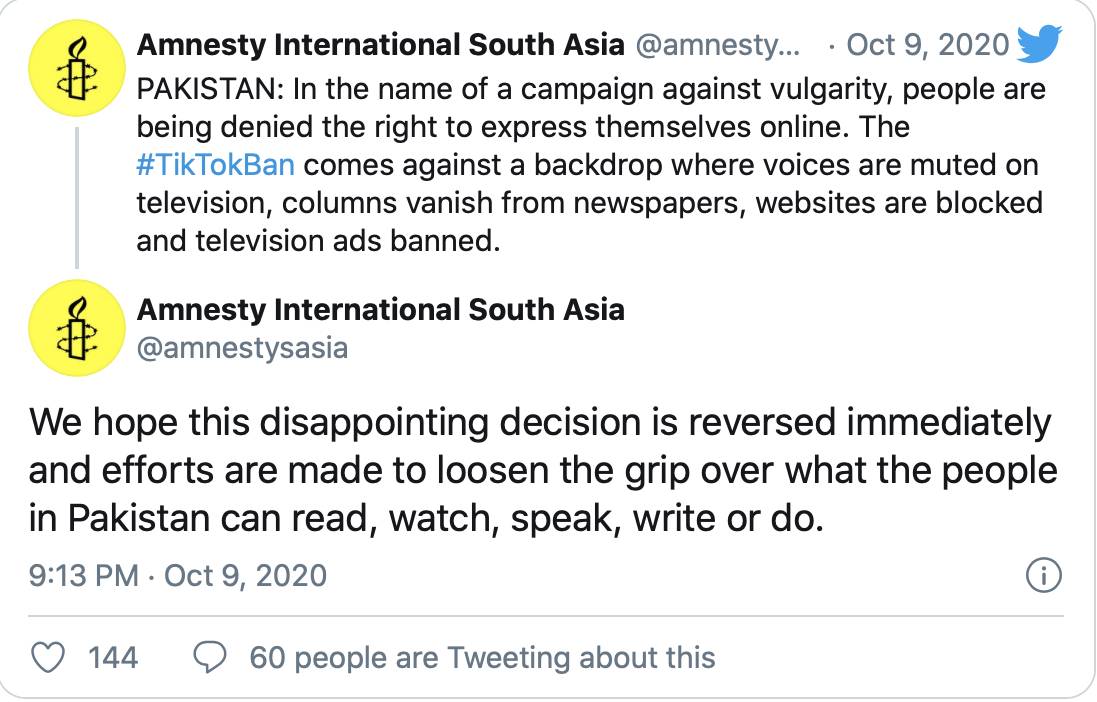Click the 9:13 PM timestamp

[85, 575]
